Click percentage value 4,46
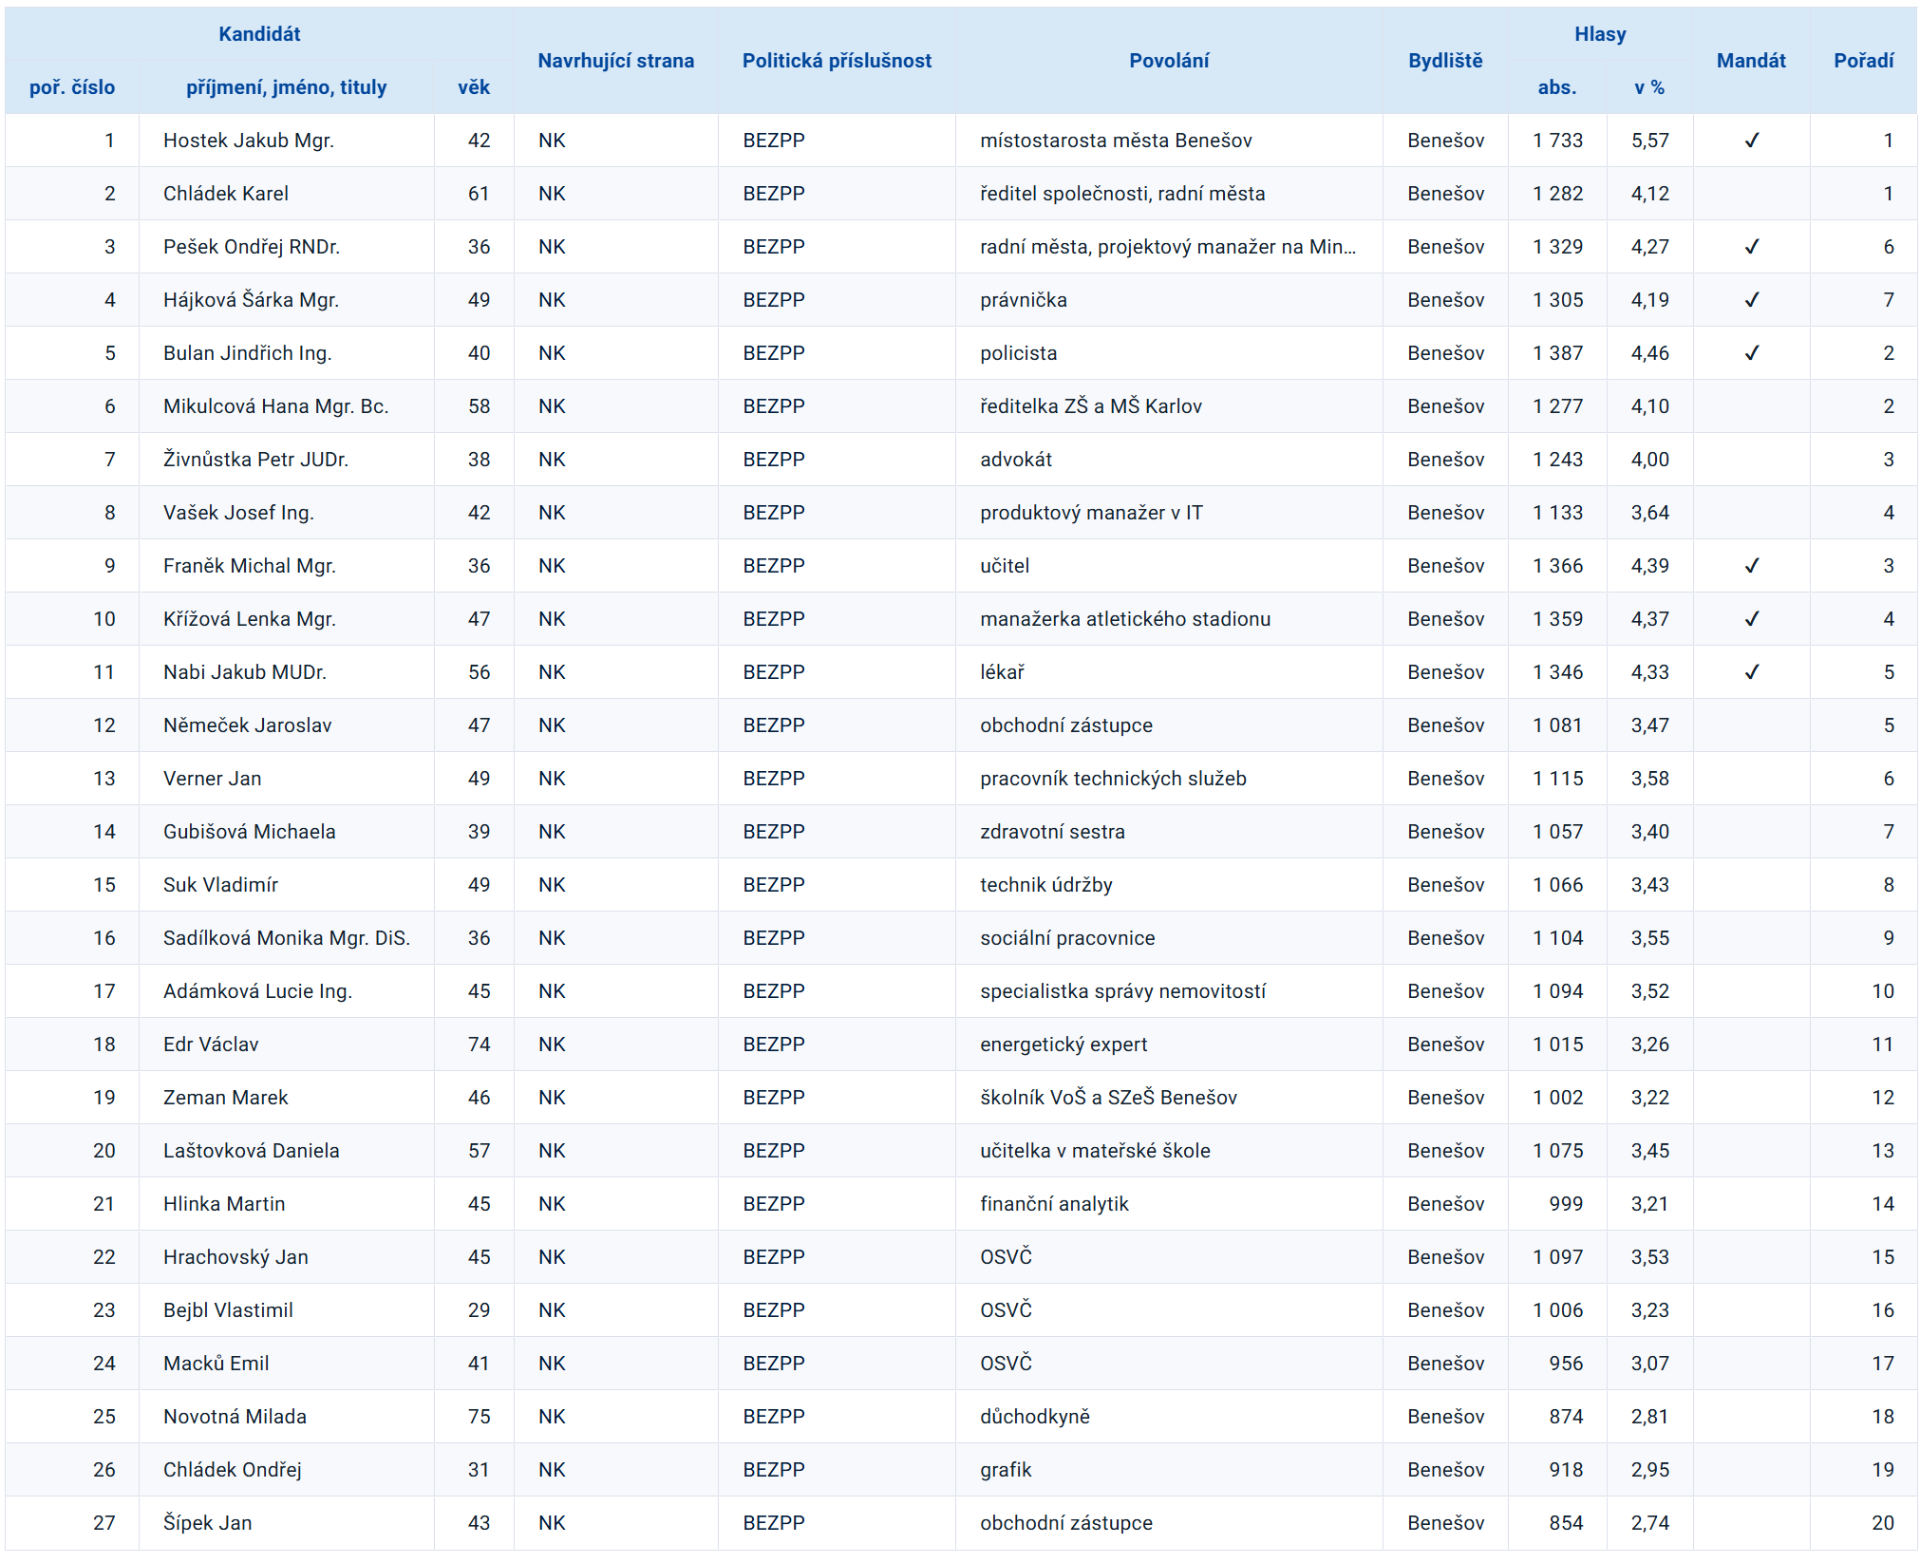 click(1649, 353)
